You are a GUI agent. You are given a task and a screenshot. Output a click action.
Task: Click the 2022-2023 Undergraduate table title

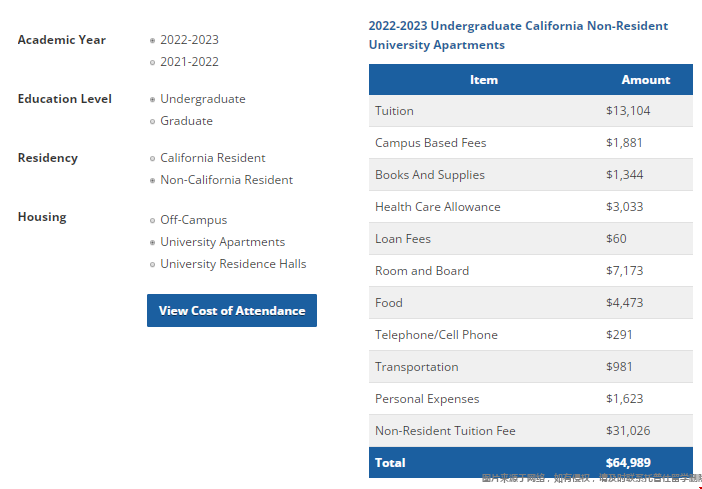(518, 35)
